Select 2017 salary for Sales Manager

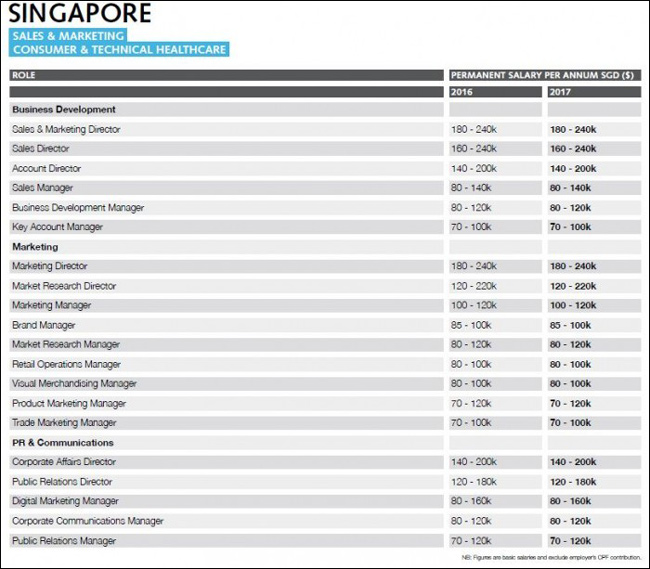click(570, 188)
